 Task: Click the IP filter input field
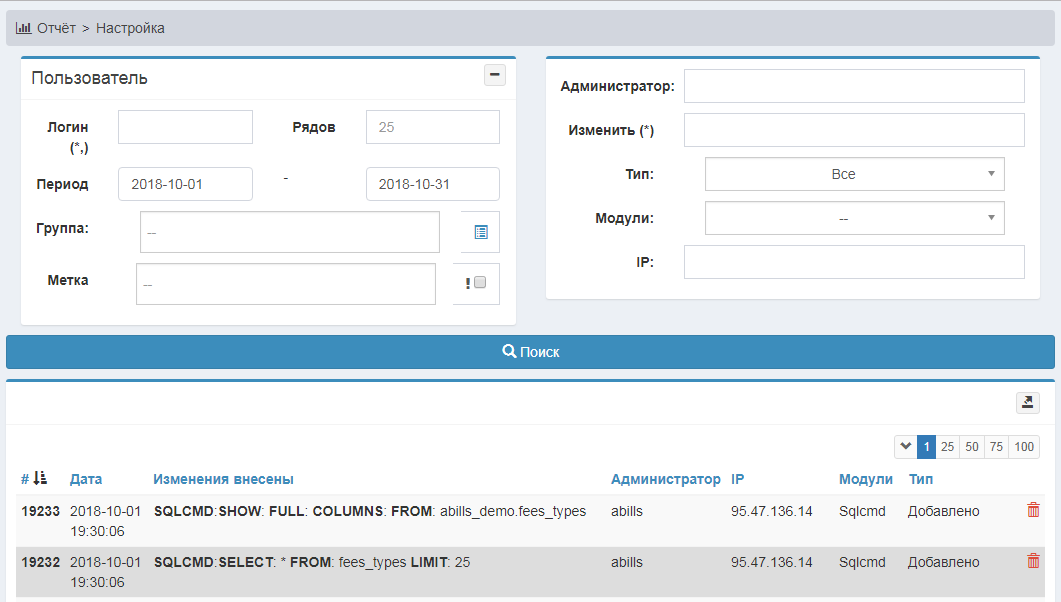[x=854, y=262]
